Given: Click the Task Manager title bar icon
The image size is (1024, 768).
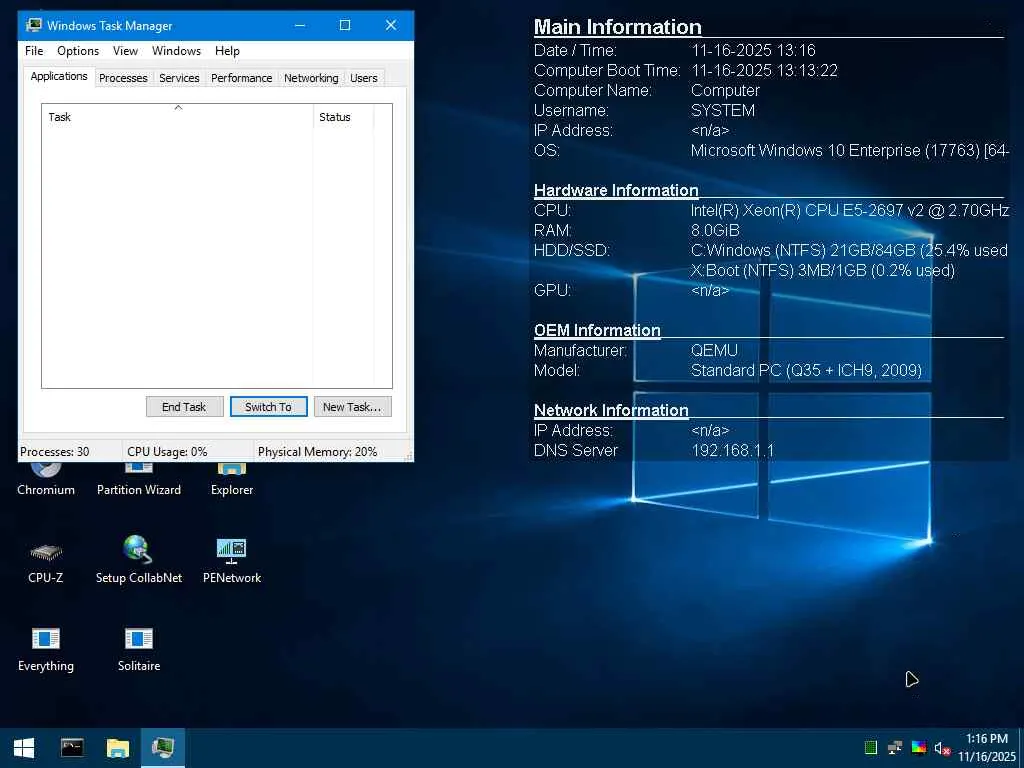Looking at the screenshot, I should pyautogui.click(x=33, y=25).
